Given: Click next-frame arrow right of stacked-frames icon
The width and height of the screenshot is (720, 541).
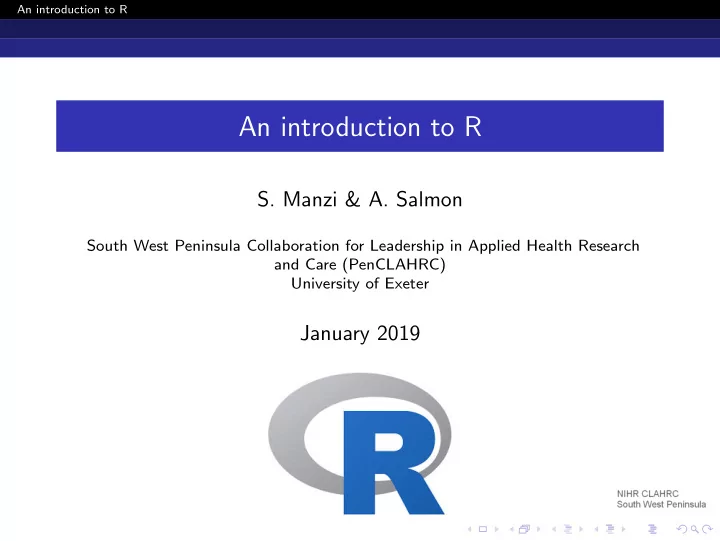Looking at the screenshot, I should [539, 529].
